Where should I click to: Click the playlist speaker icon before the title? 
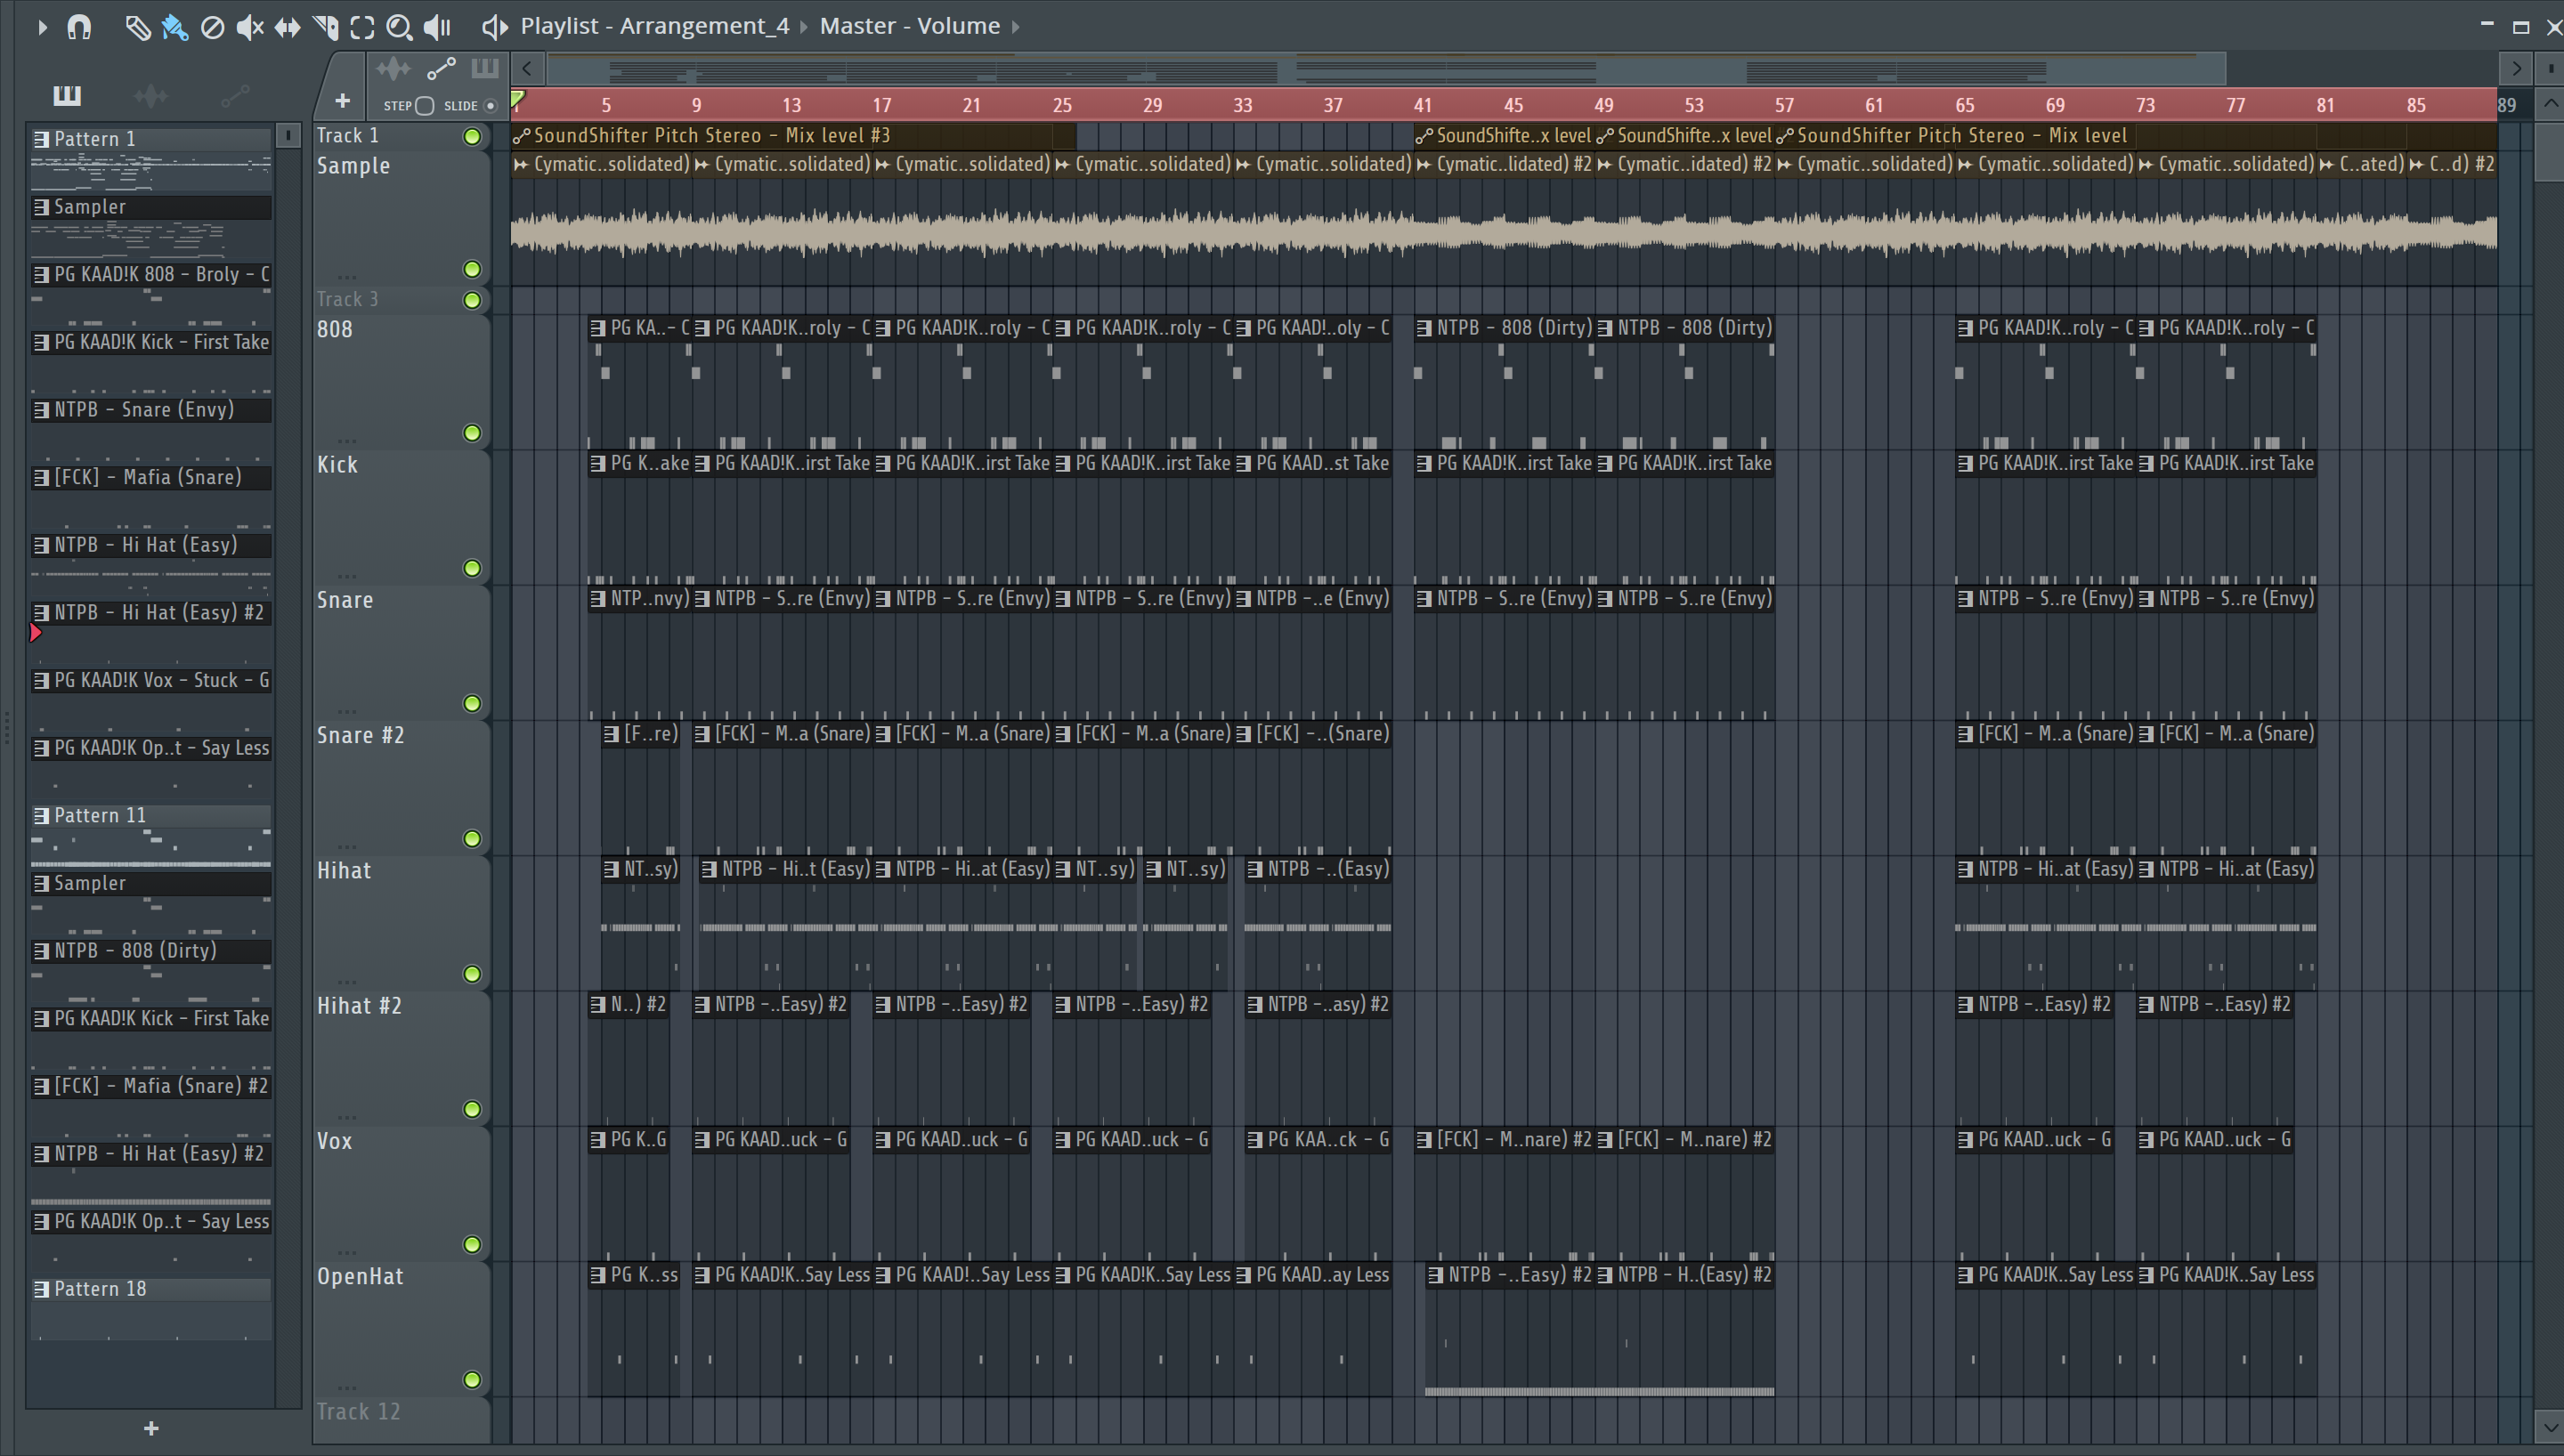click(494, 27)
